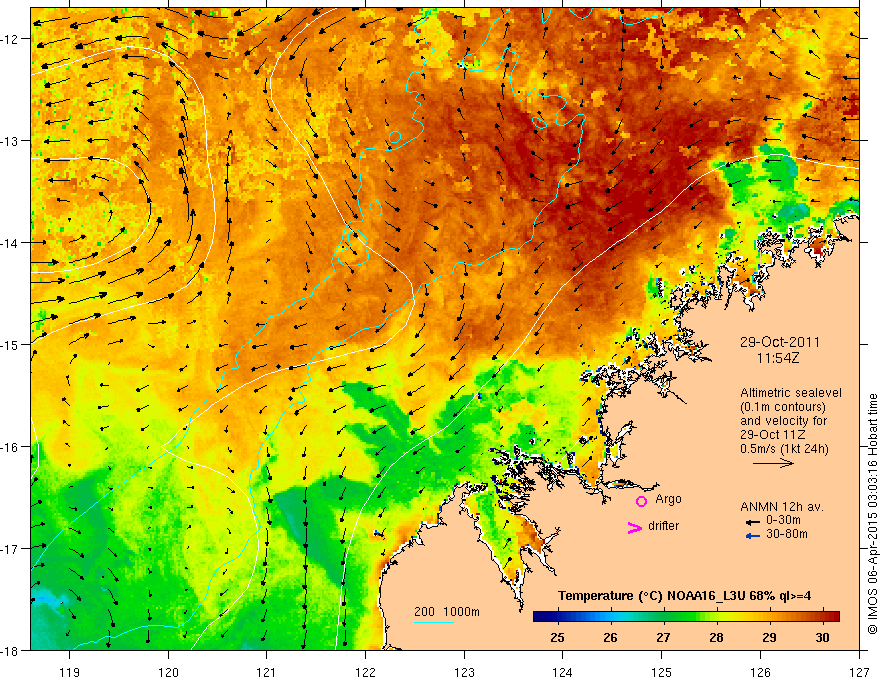Click the '(0.1m contours)' legend line
Screen dimensions: 880x680
pos(783,407)
